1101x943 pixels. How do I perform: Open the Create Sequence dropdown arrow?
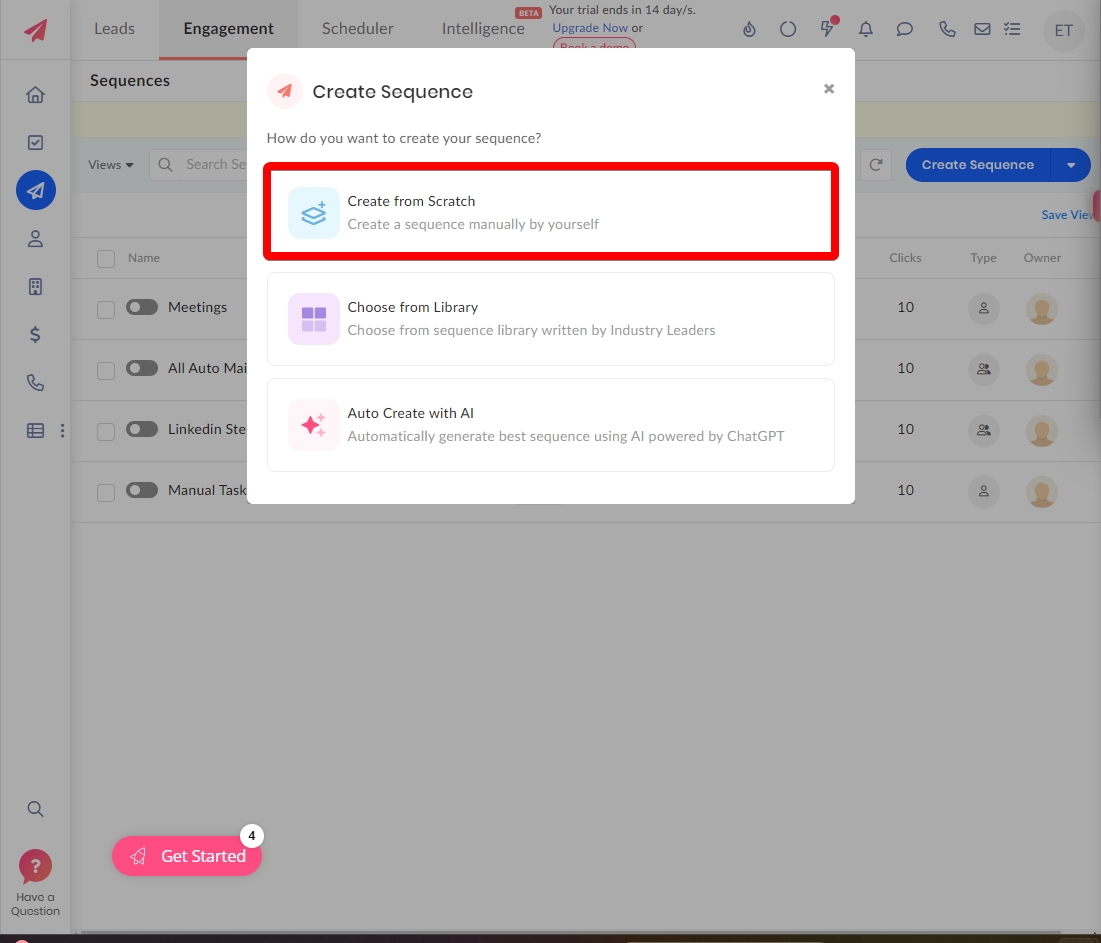pyautogui.click(x=1071, y=165)
